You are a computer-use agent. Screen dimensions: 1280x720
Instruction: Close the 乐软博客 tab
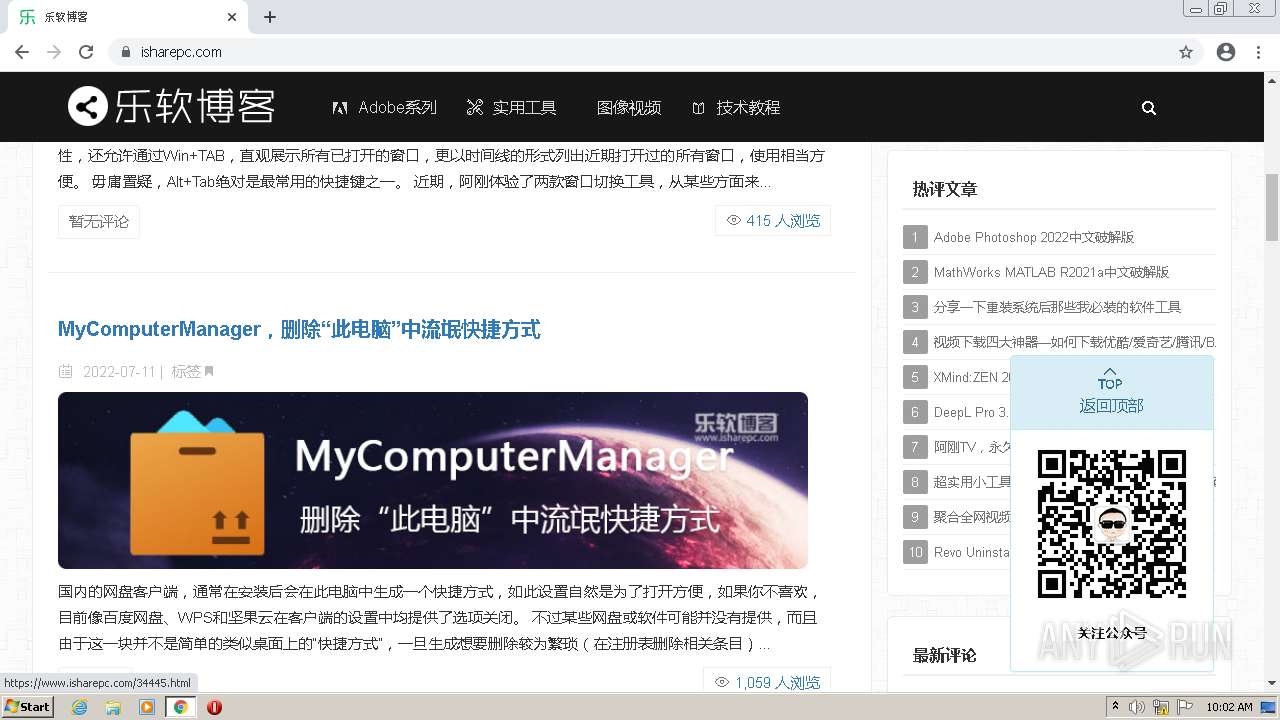(x=232, y=17)
